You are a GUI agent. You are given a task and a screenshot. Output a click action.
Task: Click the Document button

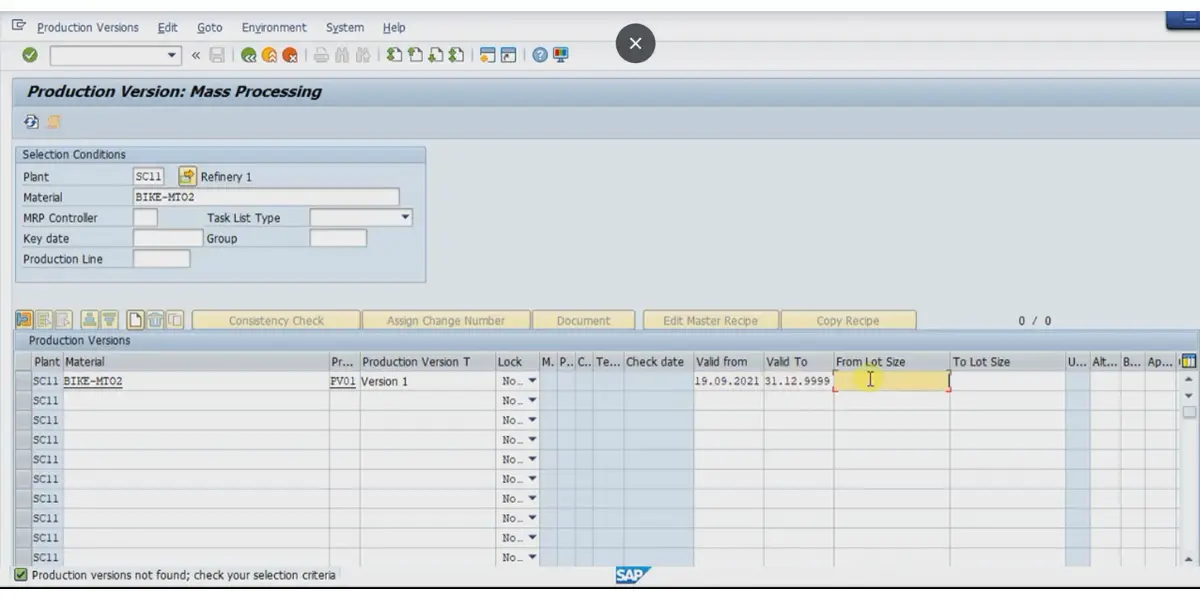[583, 321]
